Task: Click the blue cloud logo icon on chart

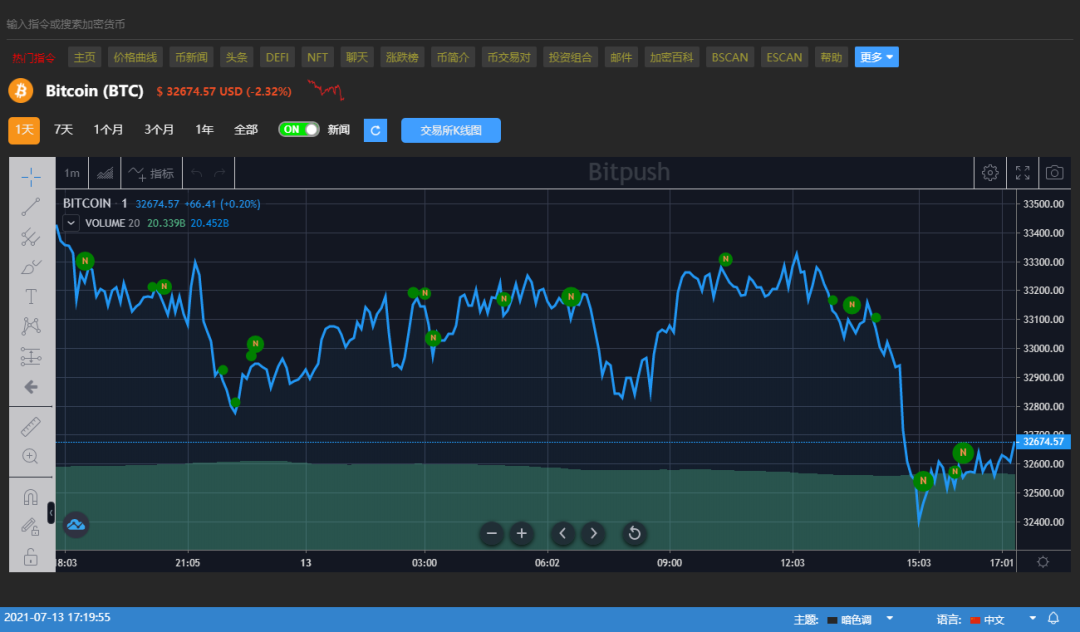Action: pos(76,525)
